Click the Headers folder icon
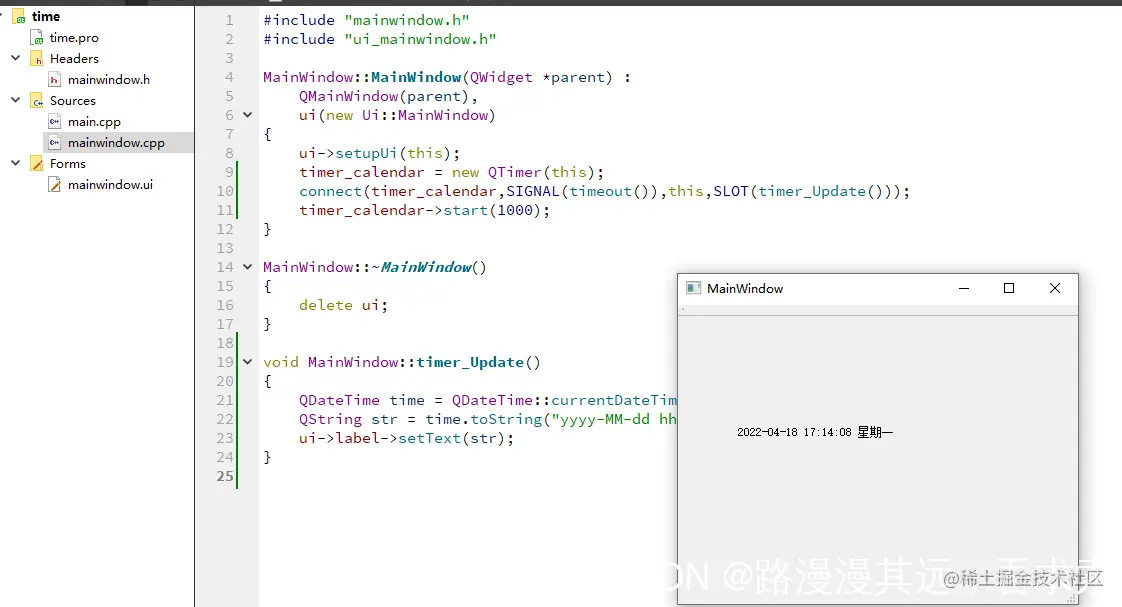 coord(36,59)
